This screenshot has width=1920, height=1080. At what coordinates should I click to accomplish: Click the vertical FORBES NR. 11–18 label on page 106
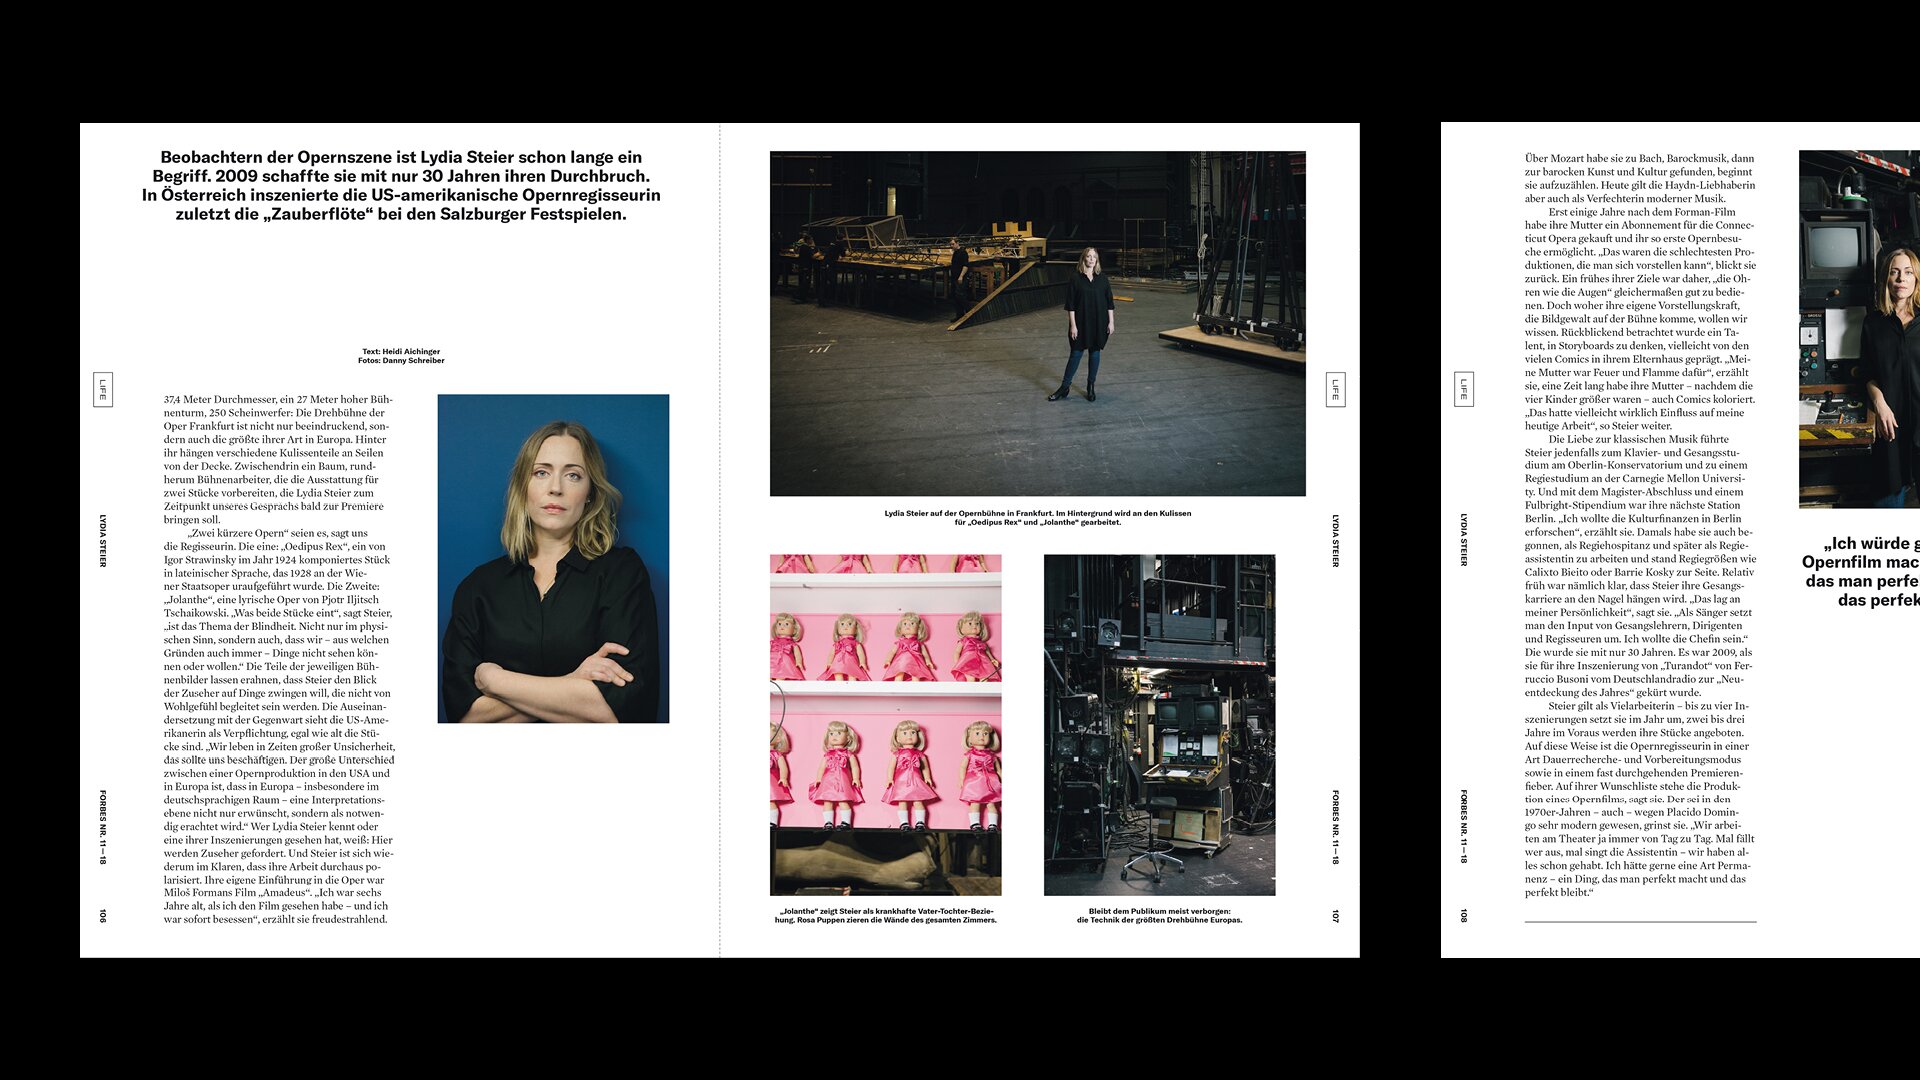tap(102, 826)
